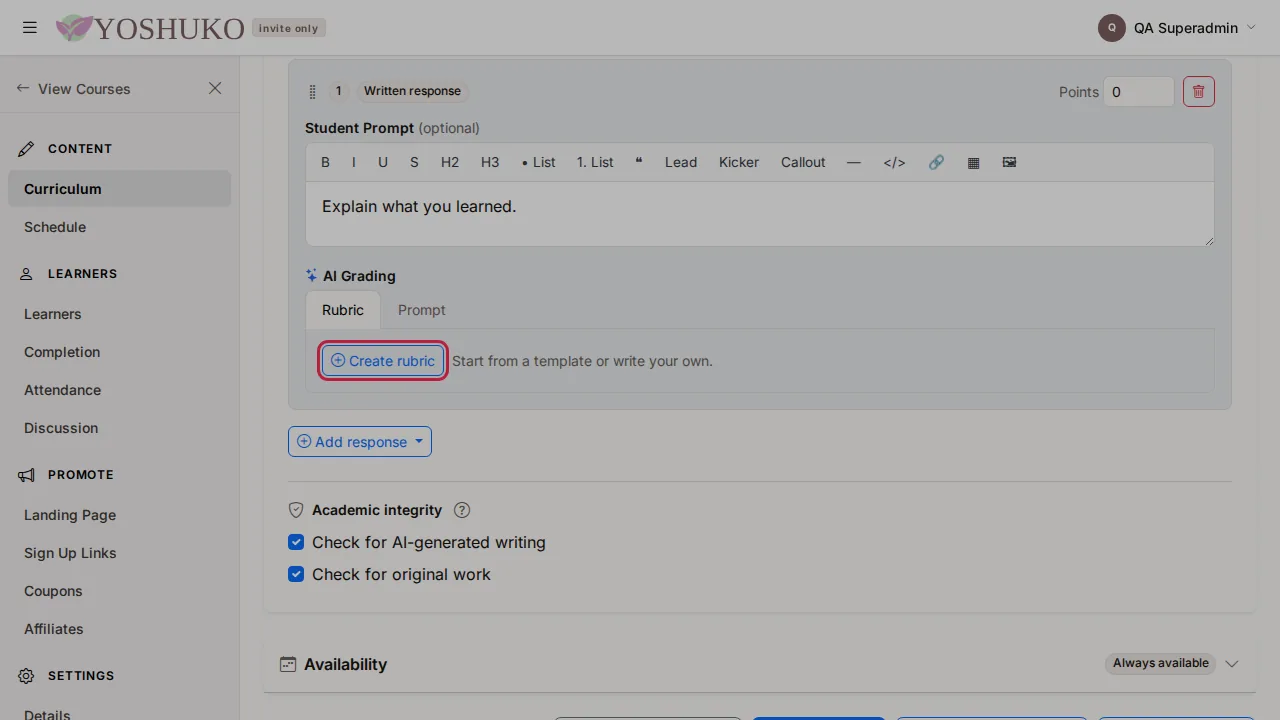Apply strikethrough in the prompt editor

[414, 162]
